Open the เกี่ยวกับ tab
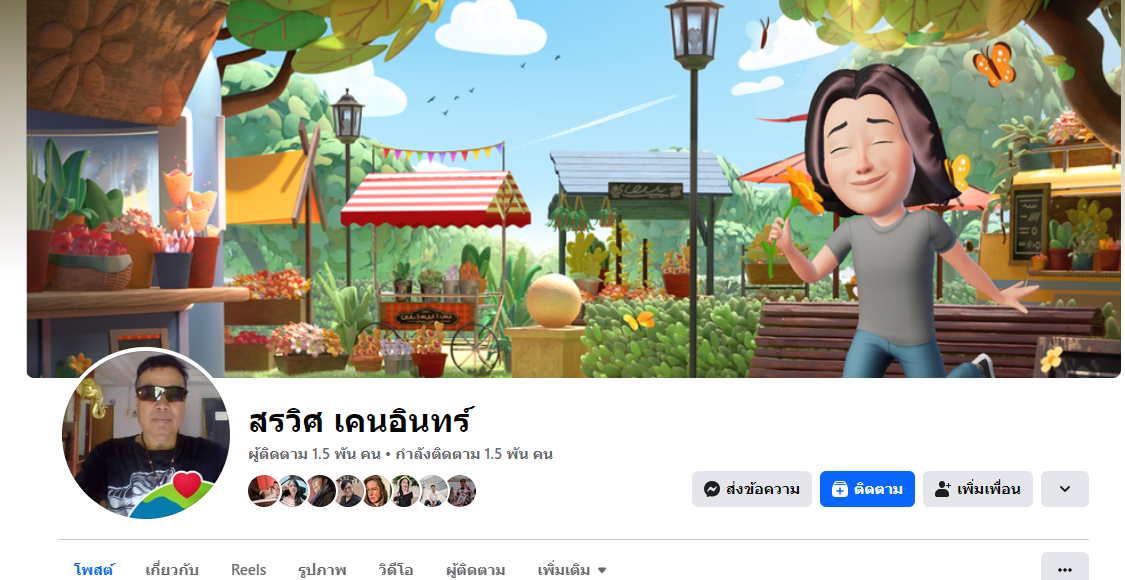 [x=171, y=570]
